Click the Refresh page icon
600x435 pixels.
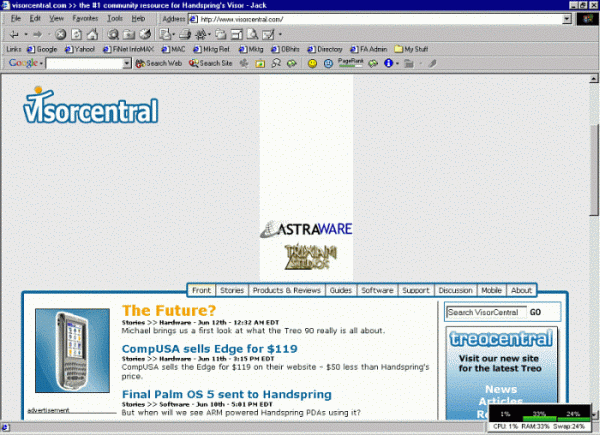pyautogui.click(x=75, y=34)
